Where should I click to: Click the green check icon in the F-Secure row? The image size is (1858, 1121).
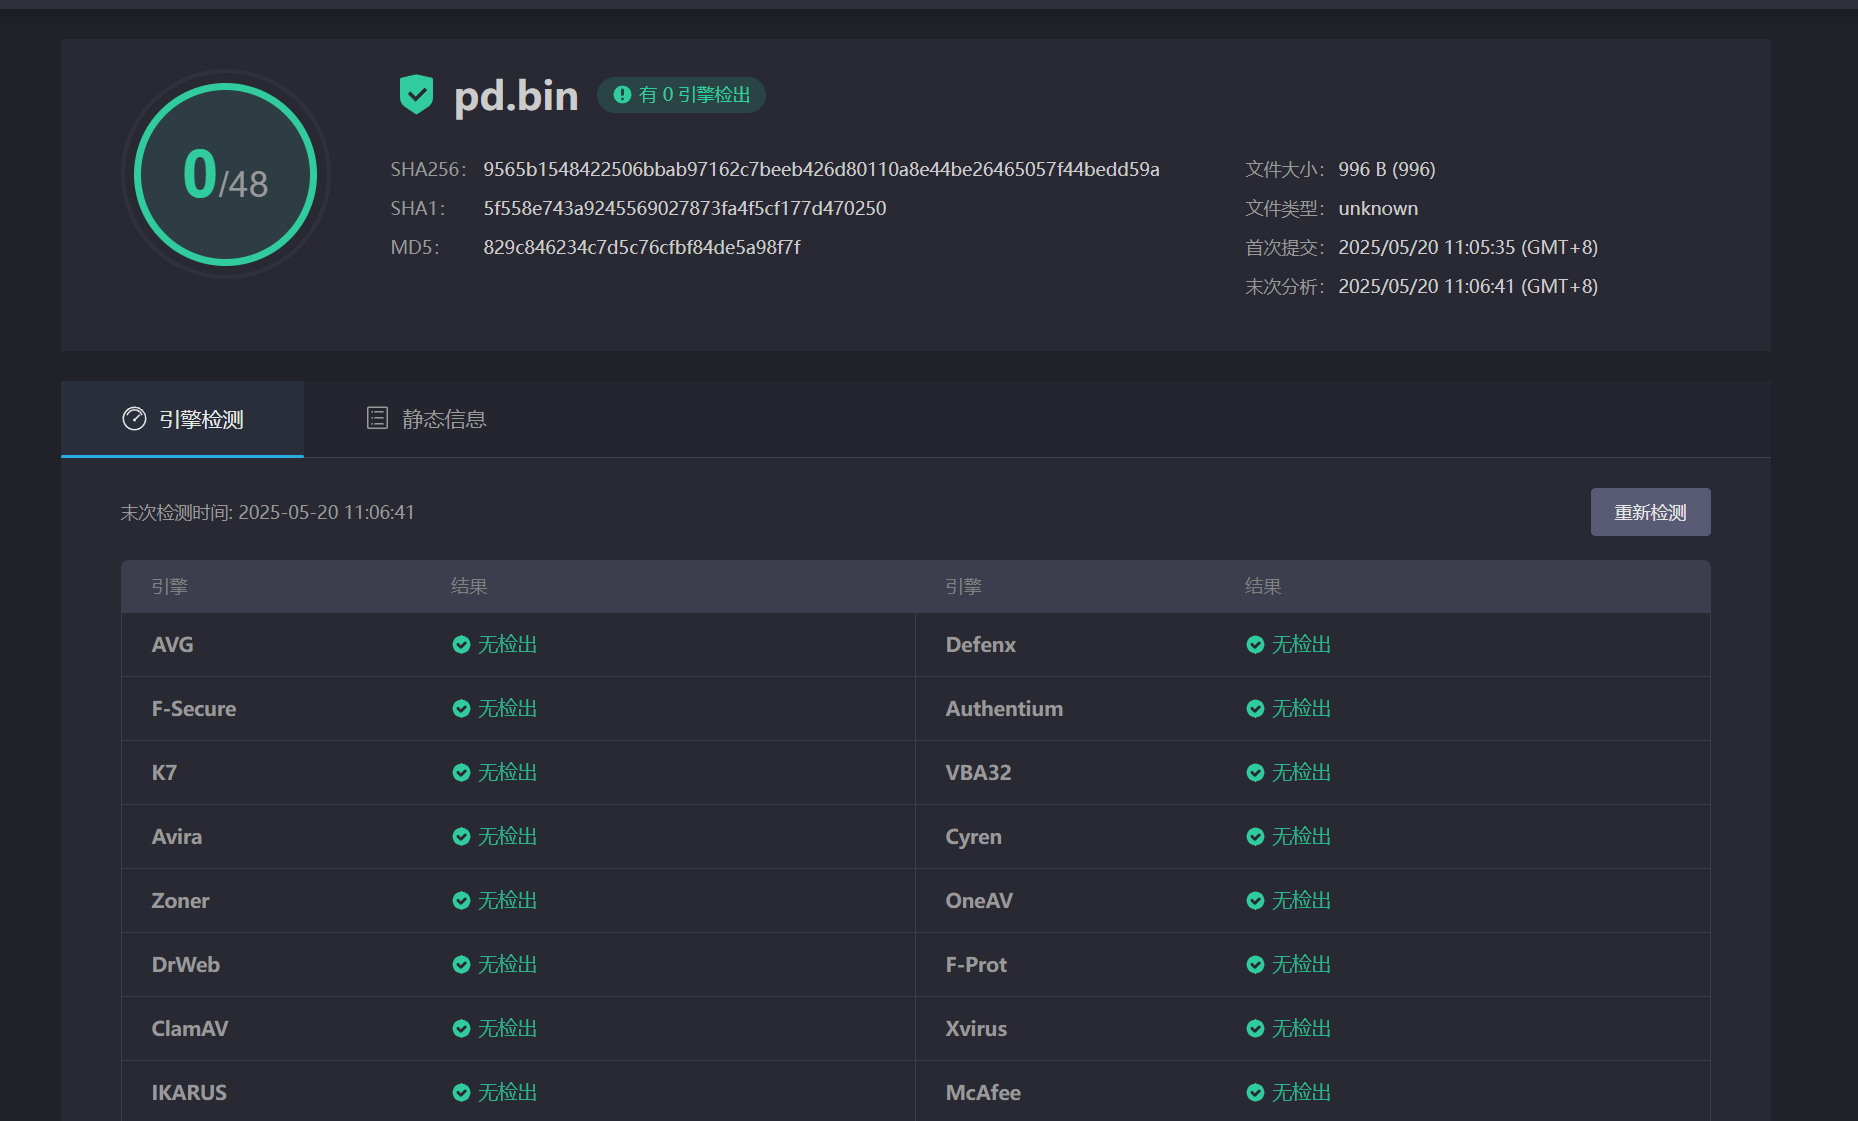pos(461,709)
